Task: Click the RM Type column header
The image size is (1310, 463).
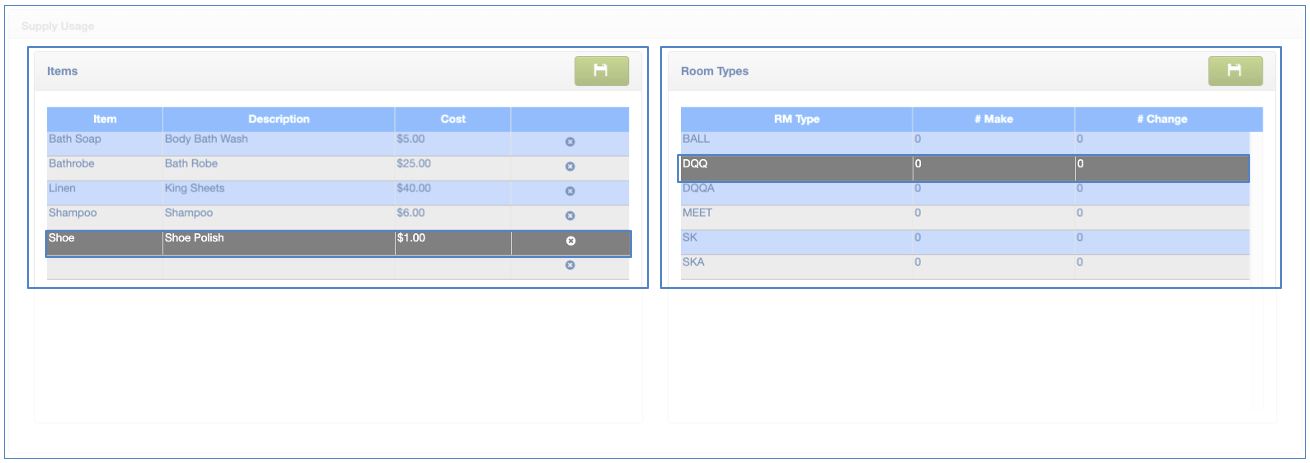Action: (796, 119)
